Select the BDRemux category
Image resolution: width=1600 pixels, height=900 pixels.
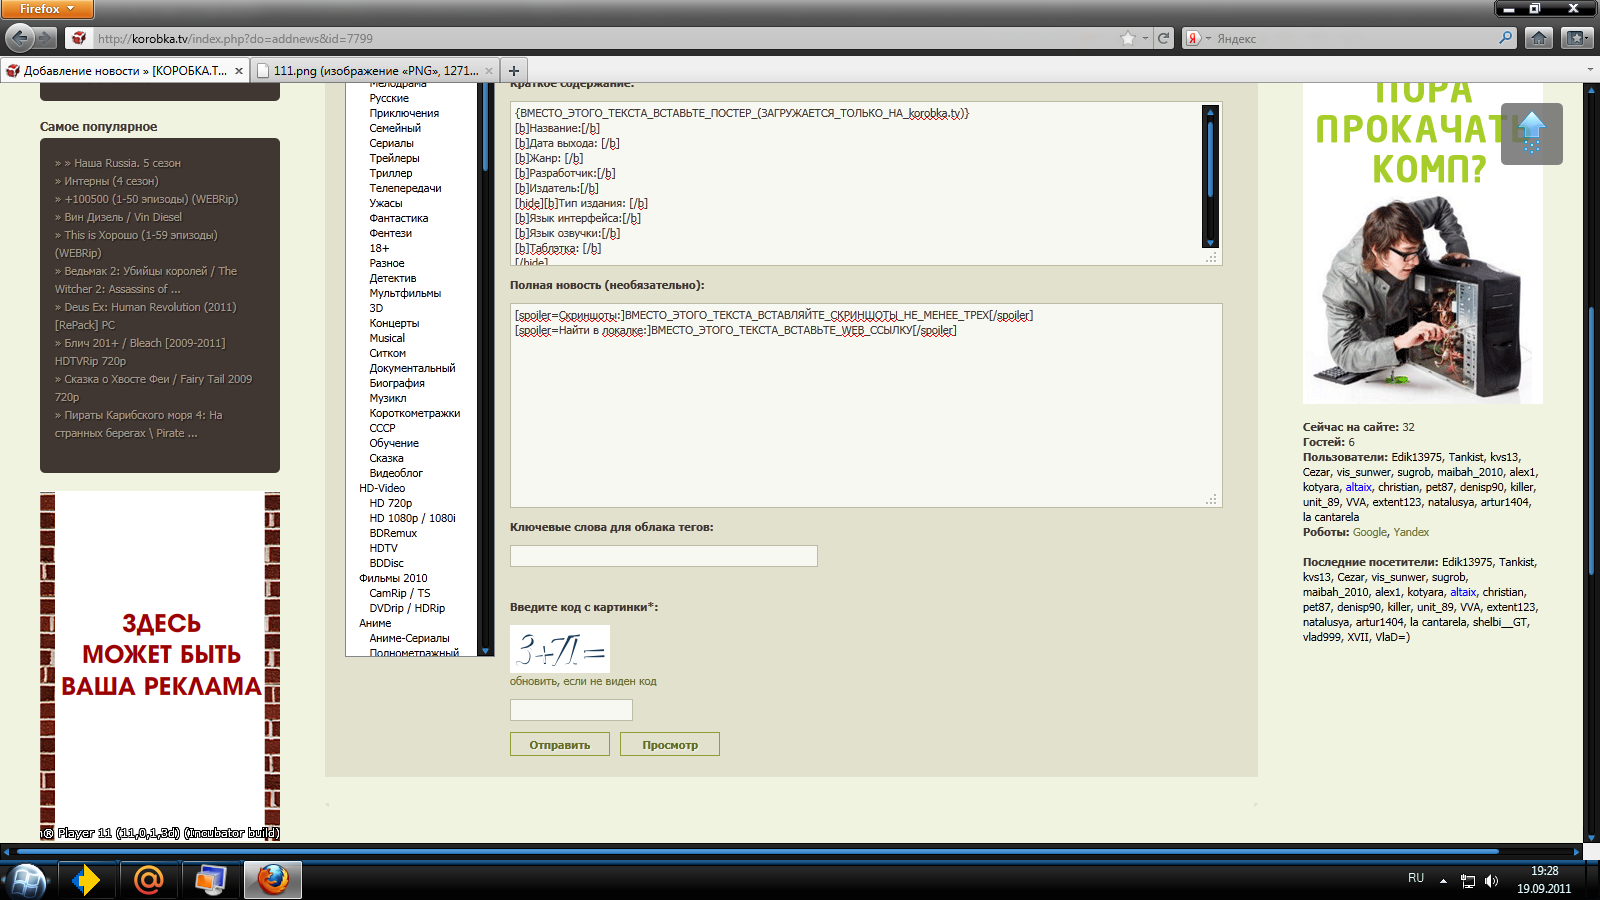point(393,533)
